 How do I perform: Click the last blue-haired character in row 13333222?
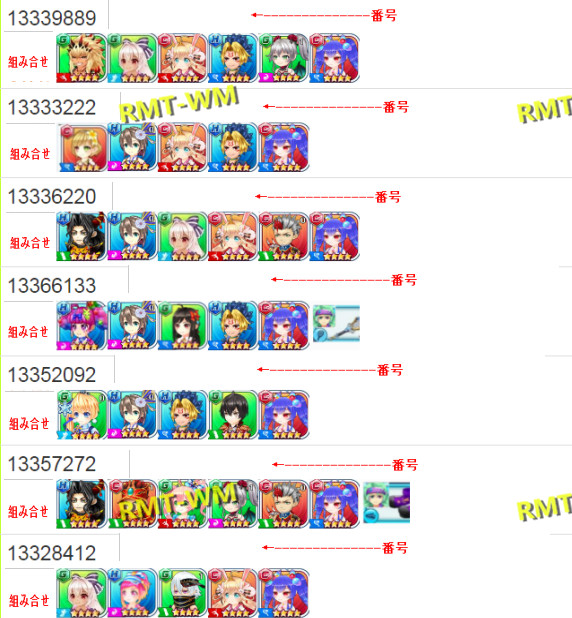pyautogui.click(x=283, y=147)
